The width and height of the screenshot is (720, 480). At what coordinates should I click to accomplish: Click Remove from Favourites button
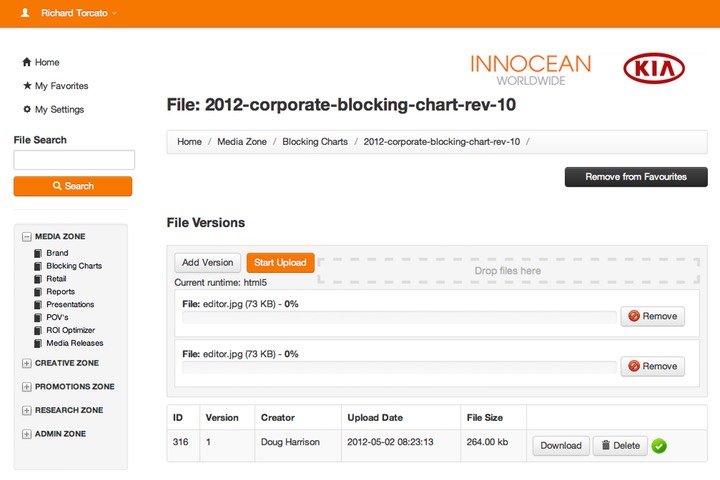[x=636, y=177]
